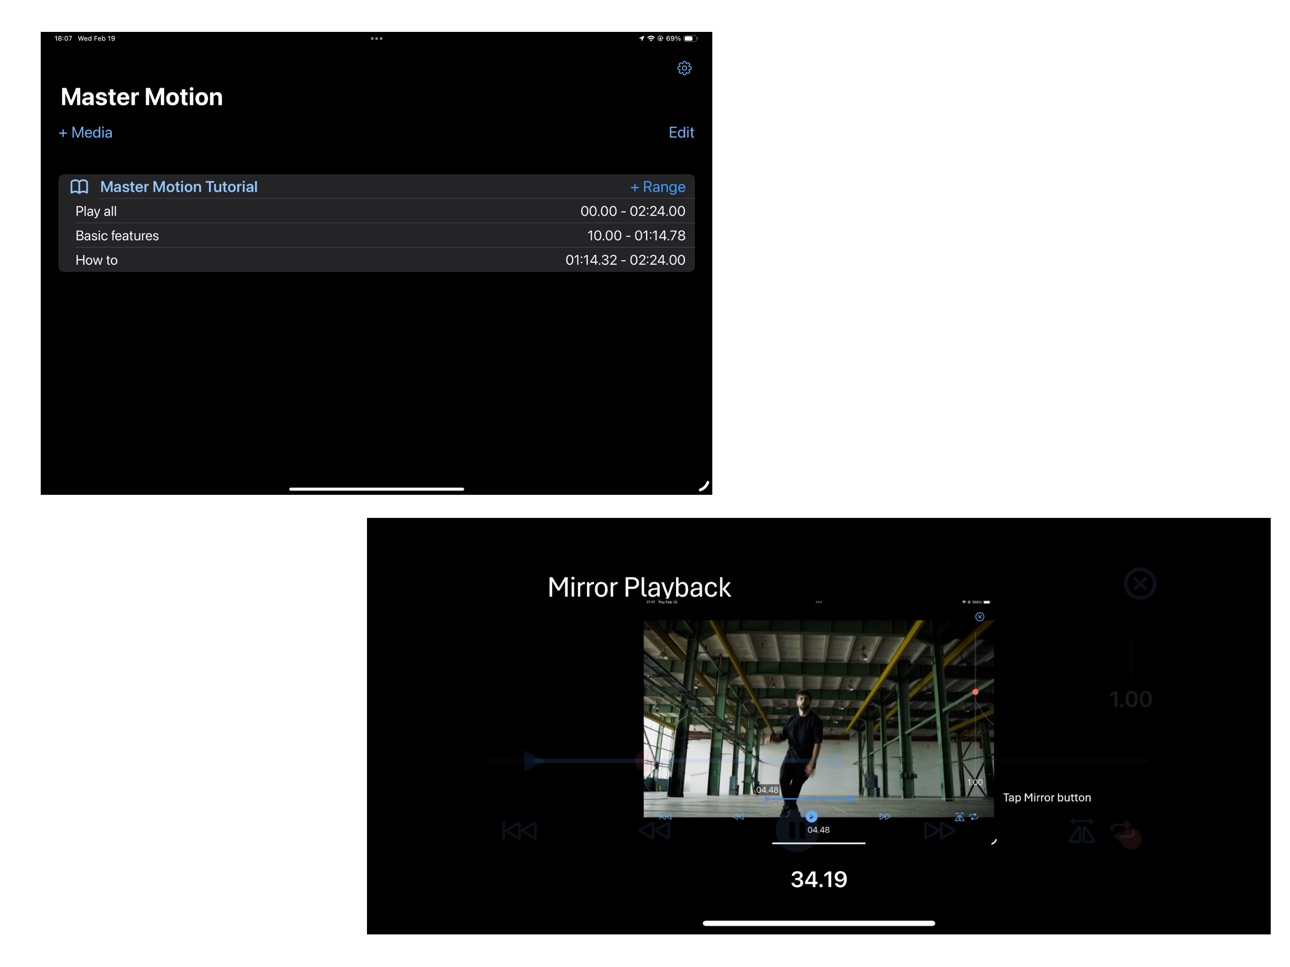Select the How to range row
The image size is (1290, 967).
click(376, 260)
